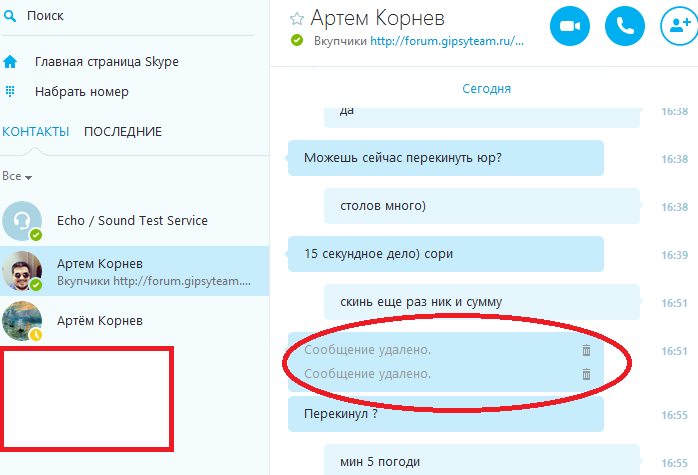The width and height of the screenshot is (698, 475).
Task: Click the Skype home icon
Action: [x=10, y=61]
